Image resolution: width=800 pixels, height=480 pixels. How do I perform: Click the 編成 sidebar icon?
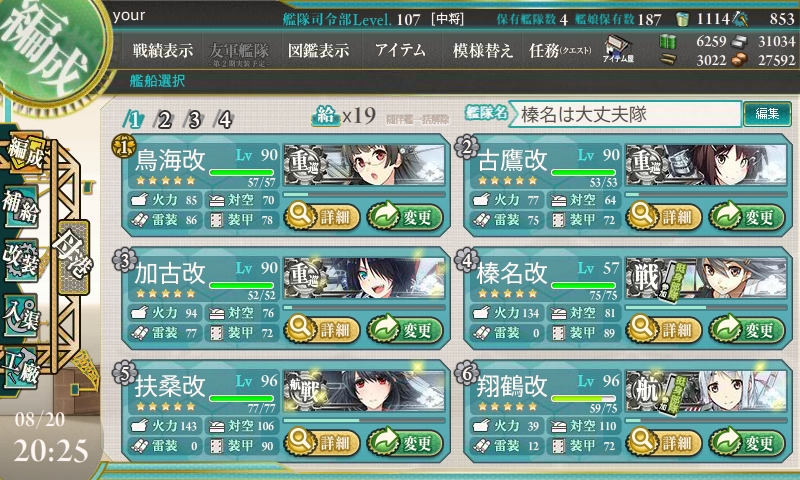pyautogui.click(x=24, y=153)
